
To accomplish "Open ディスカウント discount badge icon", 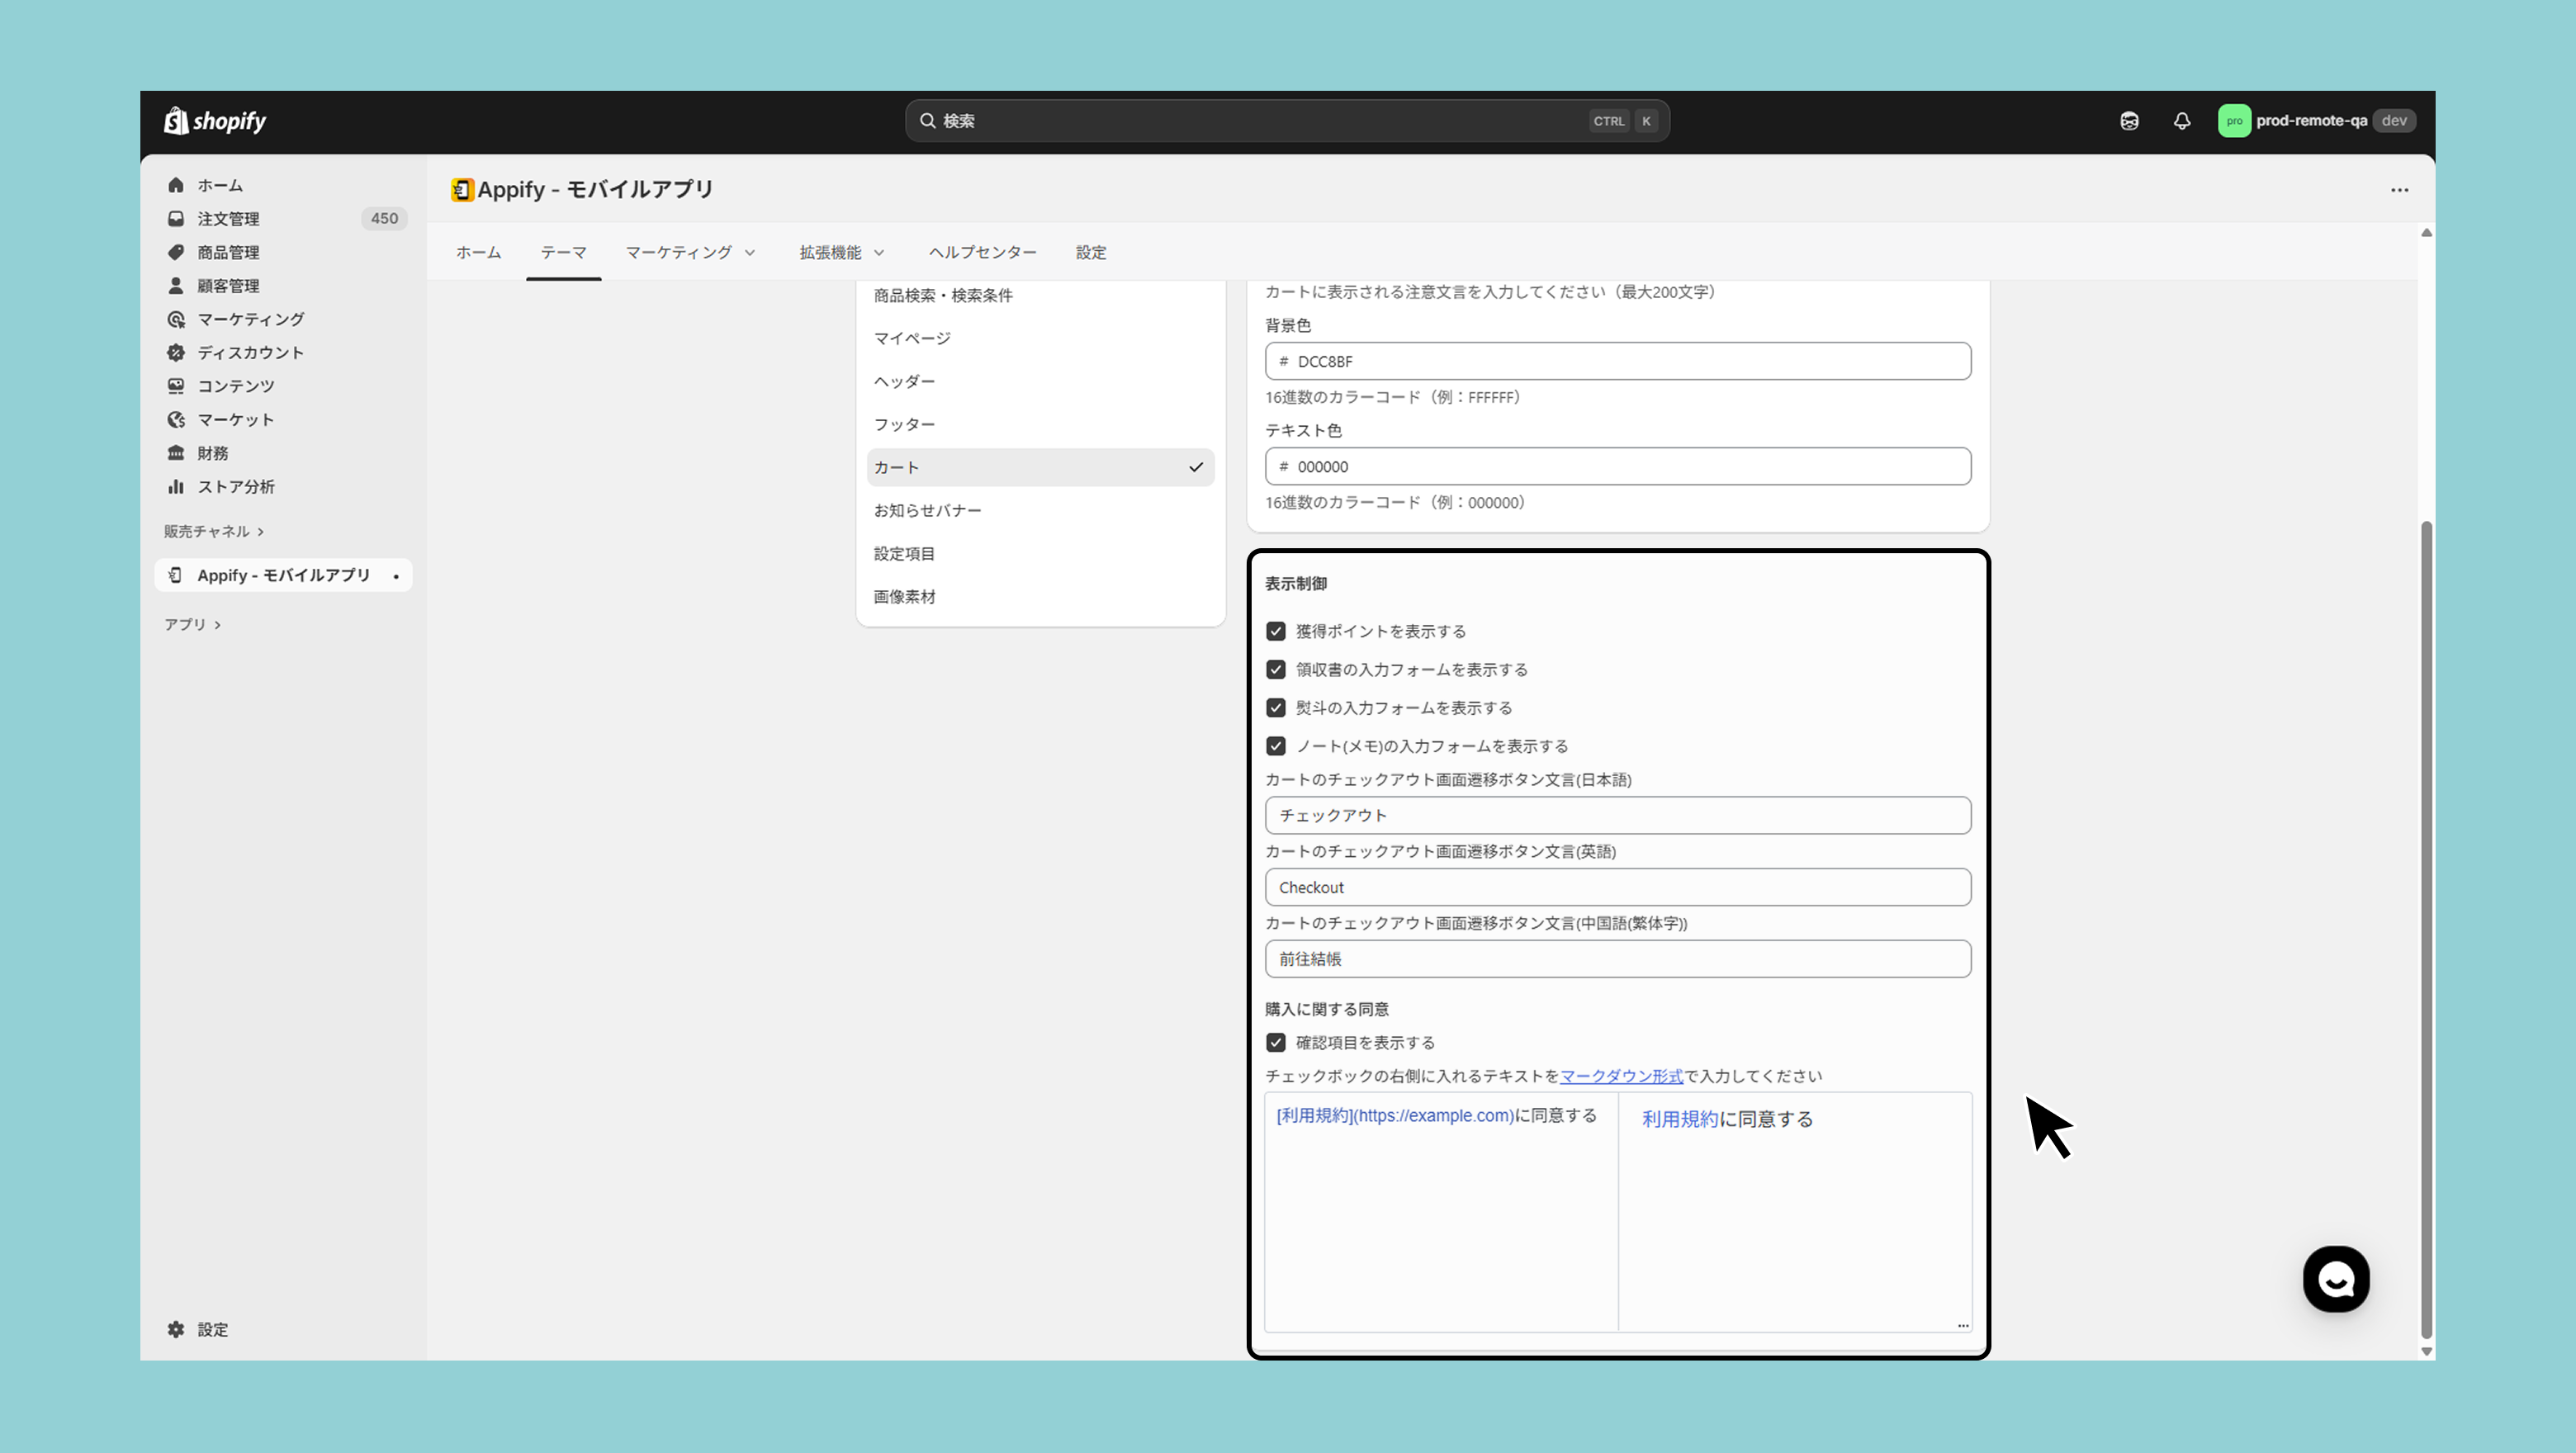I will [x=176, y=353].
